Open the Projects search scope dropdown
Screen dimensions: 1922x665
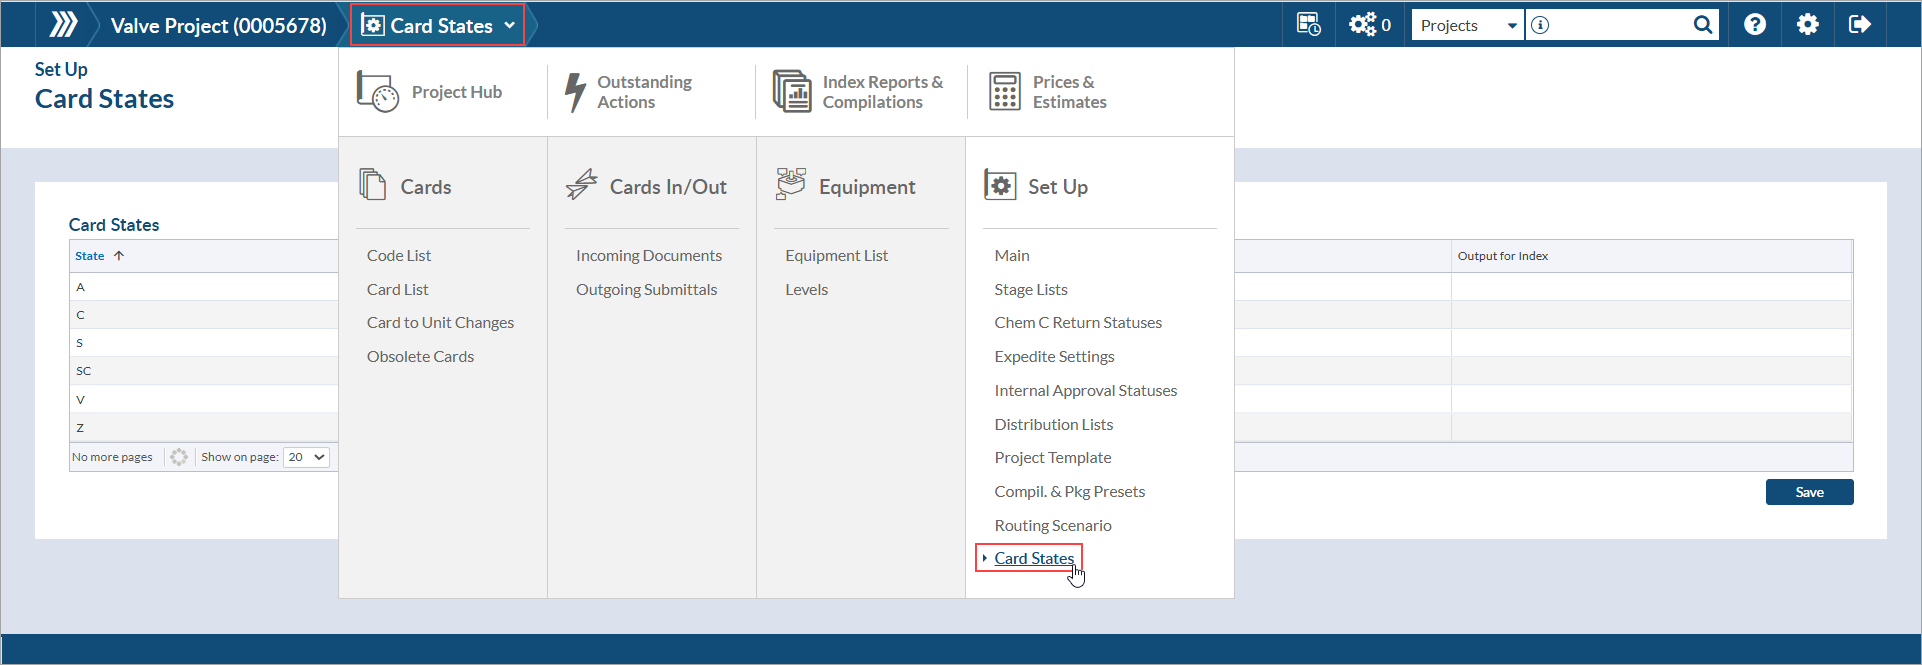point(1468,25)
